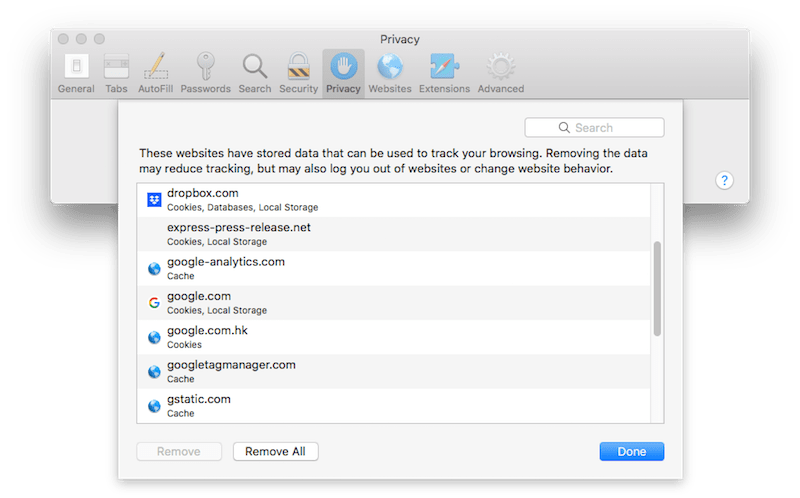Click the help question mark button
This screenshot has height=498, width=800.
click(726, 181)
